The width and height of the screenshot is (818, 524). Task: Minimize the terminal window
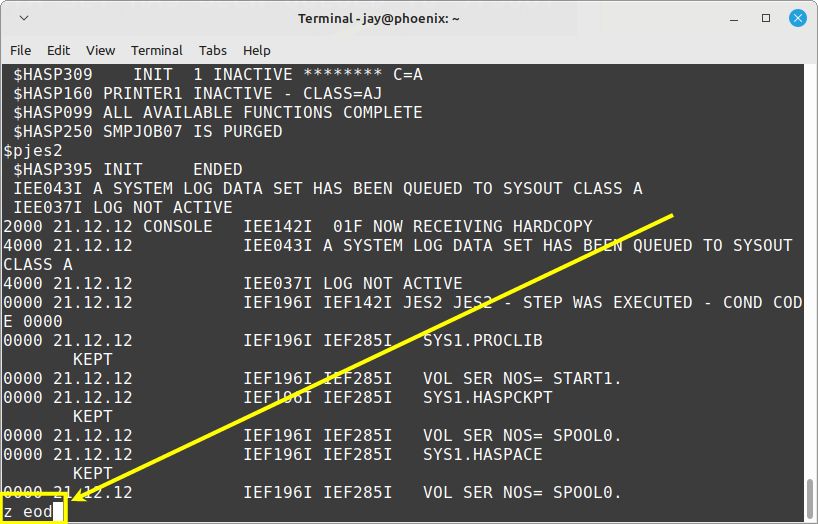point(734,19)
